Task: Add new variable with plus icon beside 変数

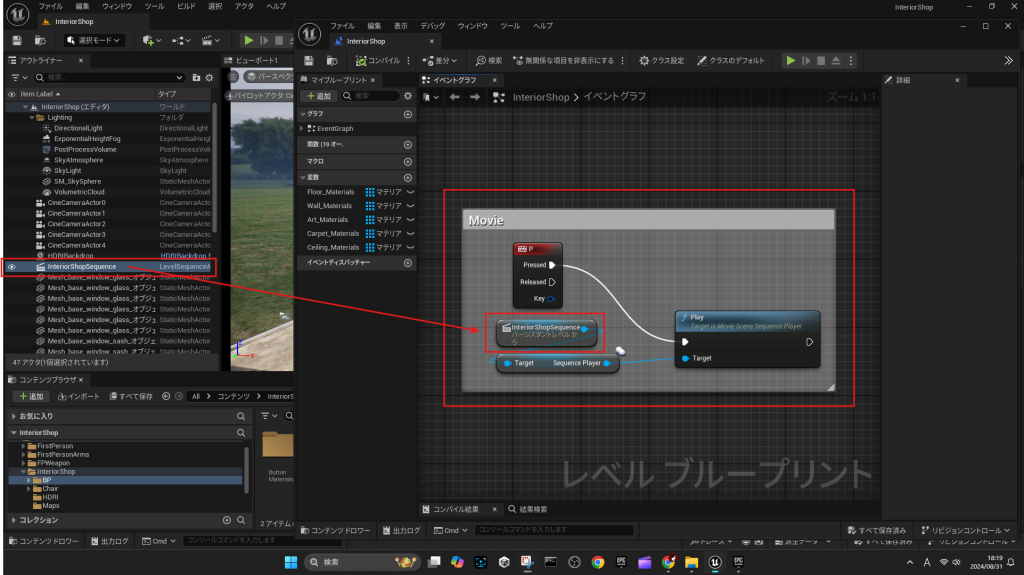Action: (407, 177)
